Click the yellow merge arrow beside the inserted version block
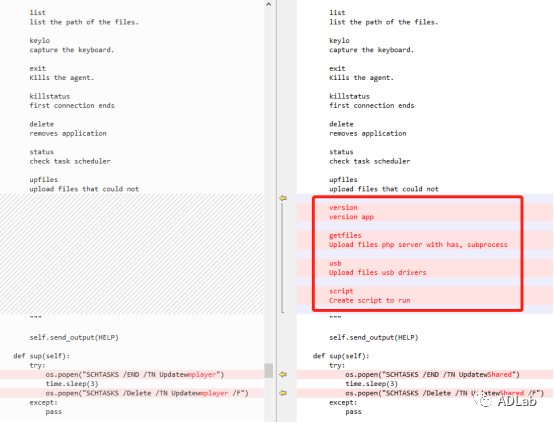This screenshot has width=554, height=423. pyautogui.click(x=283, y=198)
